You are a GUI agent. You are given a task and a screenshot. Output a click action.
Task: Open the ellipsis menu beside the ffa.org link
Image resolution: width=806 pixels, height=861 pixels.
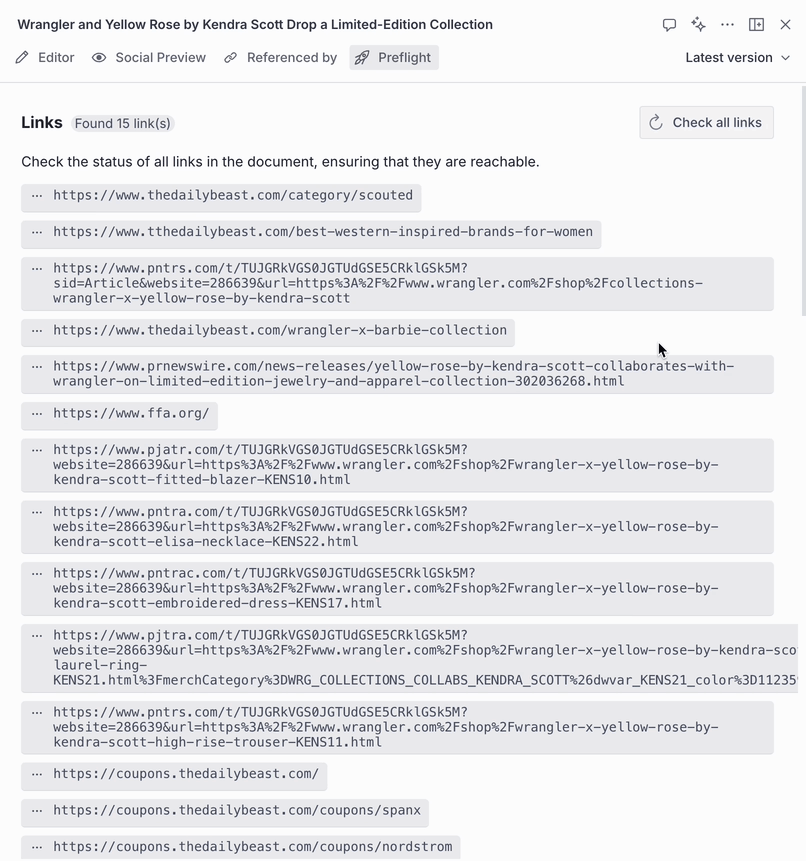(37, 414)
